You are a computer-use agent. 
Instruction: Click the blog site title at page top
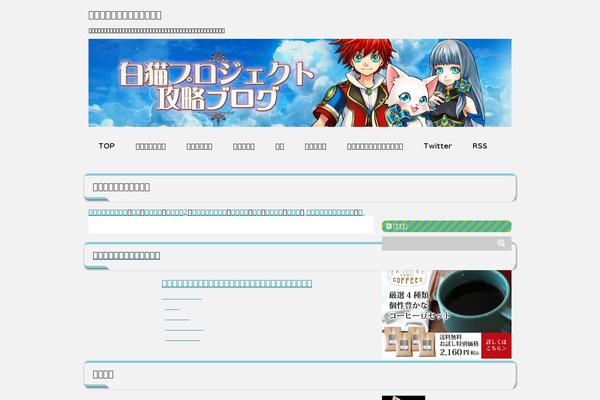coord(125,15)
